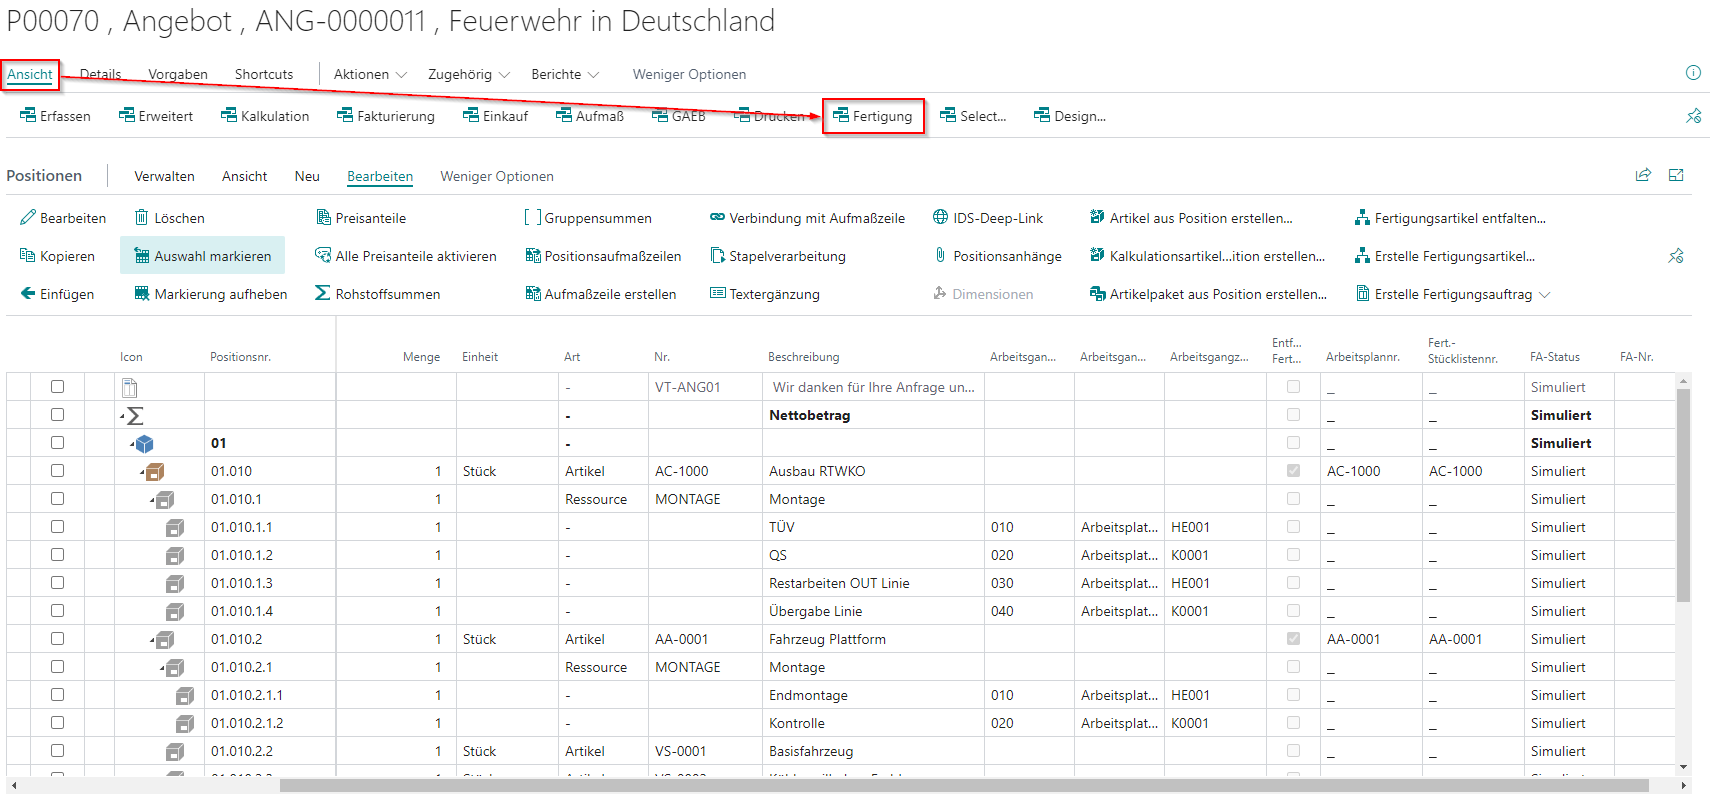The image size is (1724, 801).
Task: Select the checkbox of the Nettobetrag row
Action: click(x=57, y=415)
